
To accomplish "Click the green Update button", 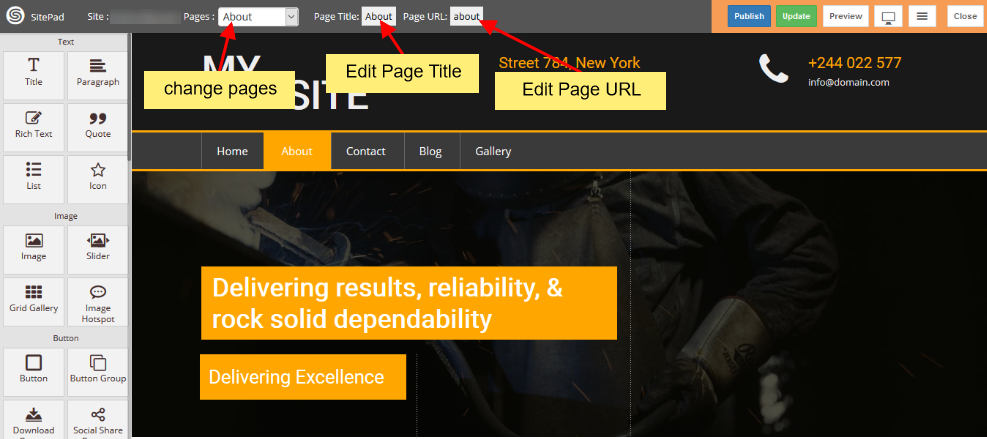I will [796, 17].
